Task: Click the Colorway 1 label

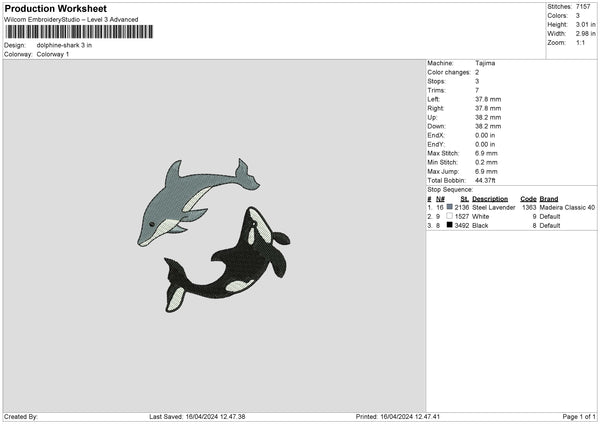Action: pos(53,54)
